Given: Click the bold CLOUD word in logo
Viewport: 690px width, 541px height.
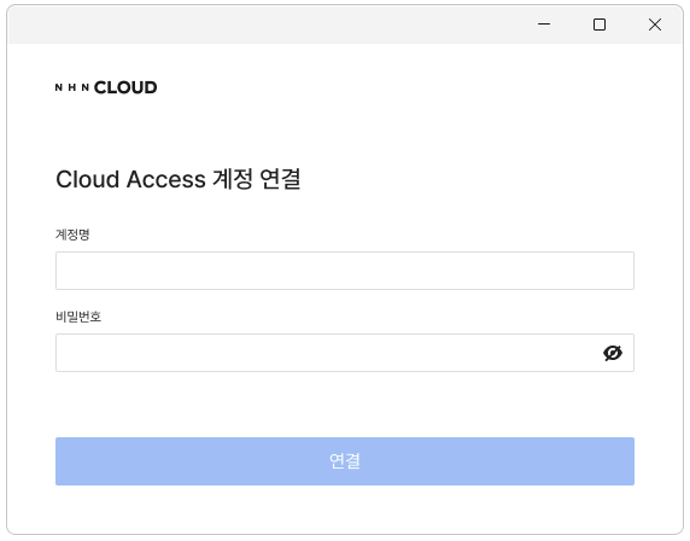Looking at the screenshot, I should click(125, 87).
